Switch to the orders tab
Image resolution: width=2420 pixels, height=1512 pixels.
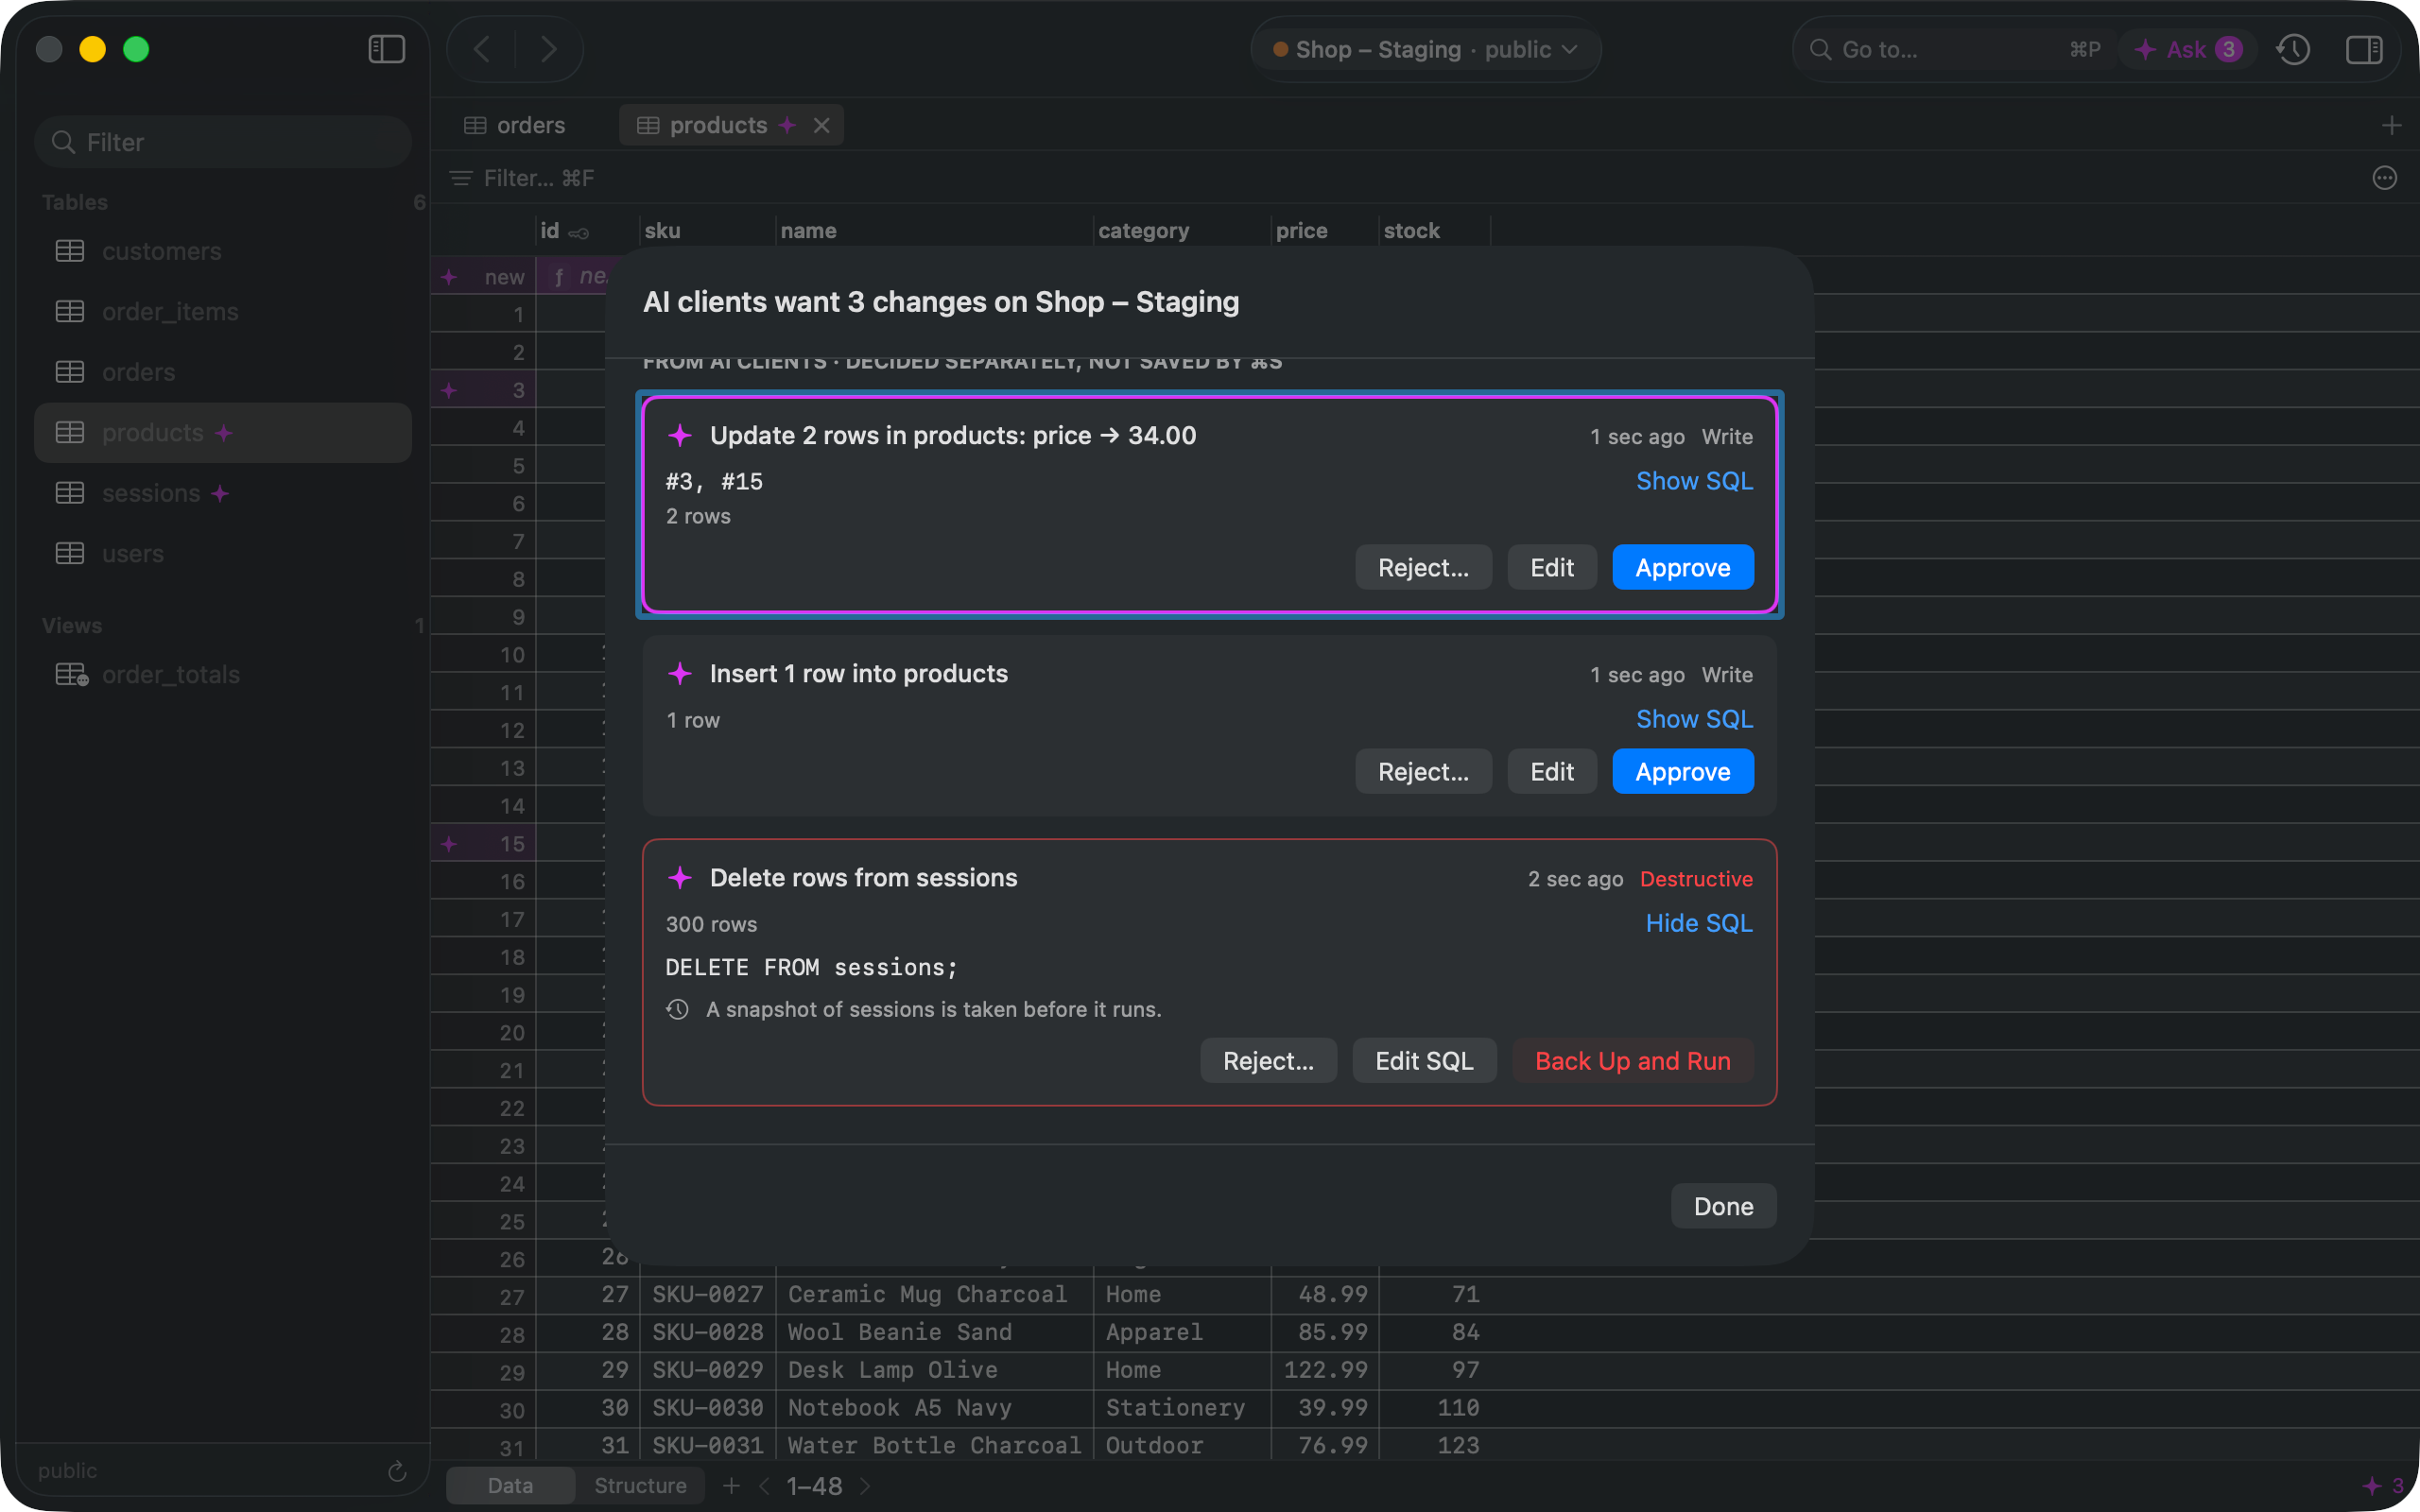click(516, 125)
